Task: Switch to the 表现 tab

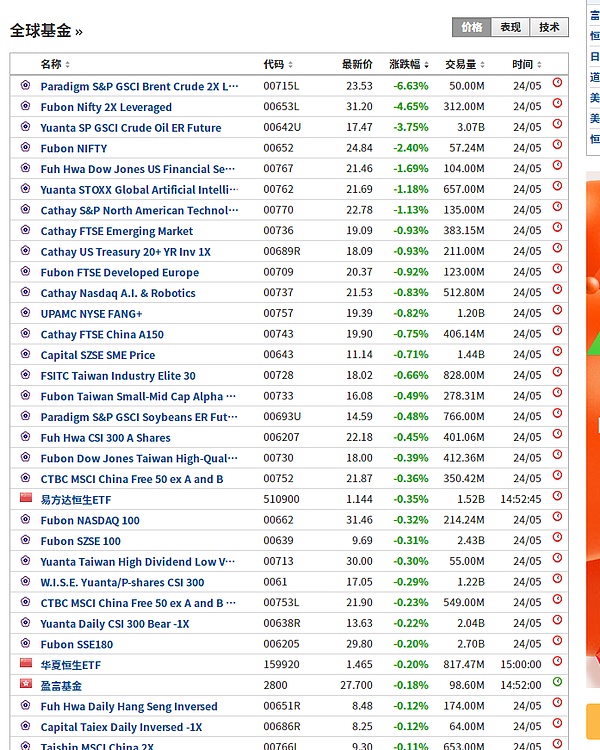Action: tap(510, 27)
